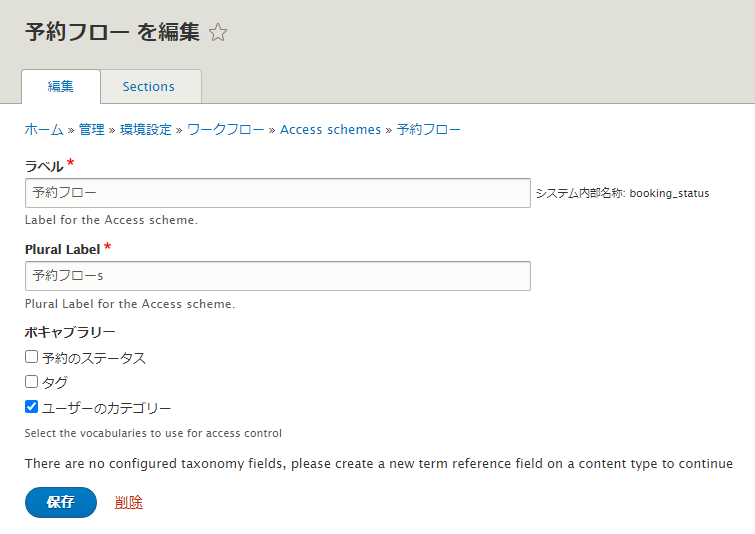Click 'Plural Label for the Access scheme.' description
Viewport: 755px width, 534px height.
pyautogui.click(x=130, y=304)
